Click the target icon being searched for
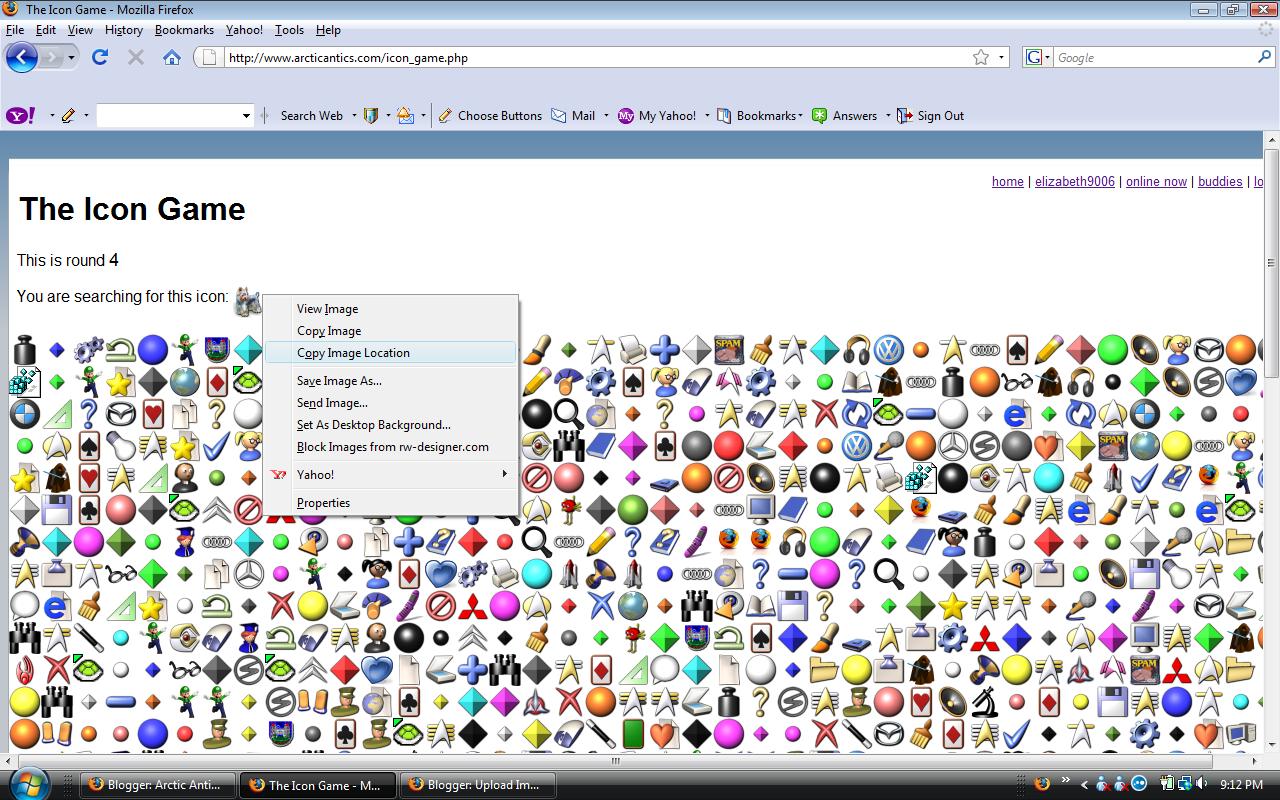 coord(248,300)
